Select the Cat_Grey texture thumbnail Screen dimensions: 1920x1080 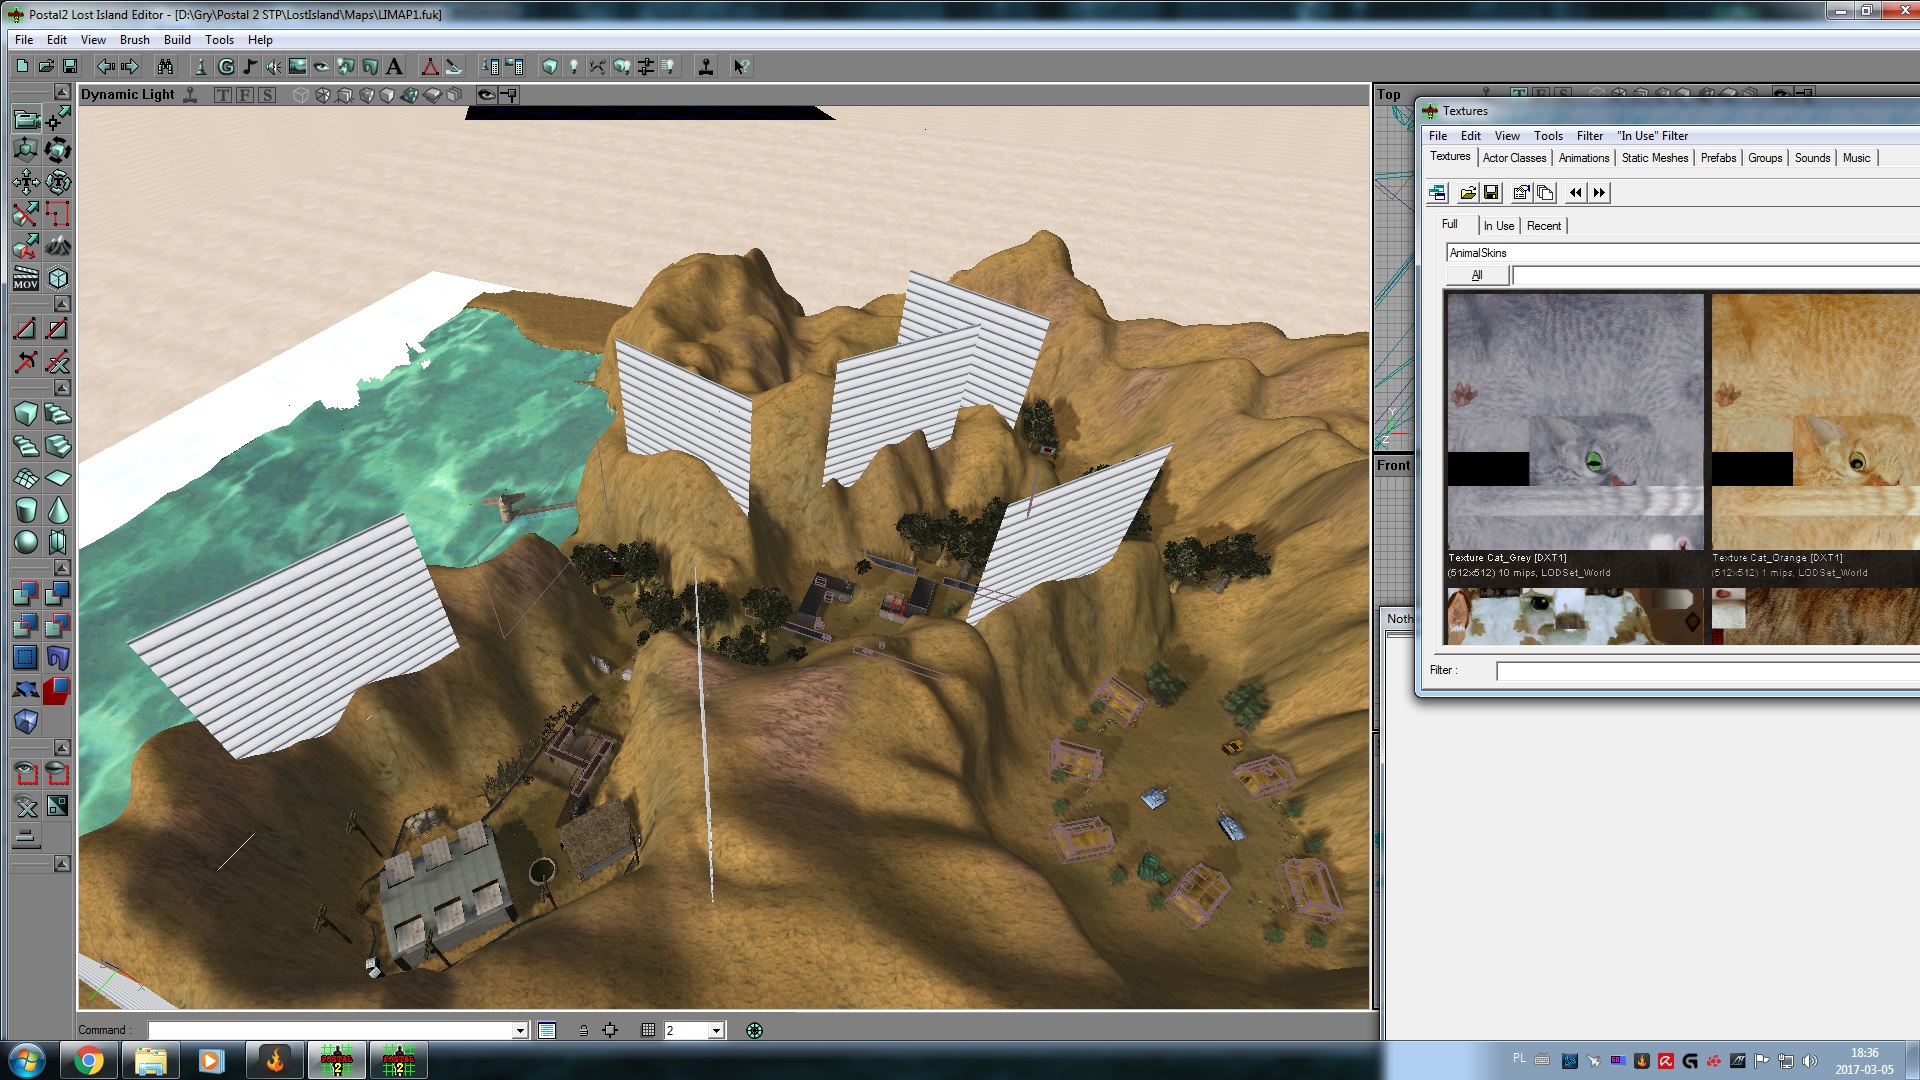tap(1575, 421)
